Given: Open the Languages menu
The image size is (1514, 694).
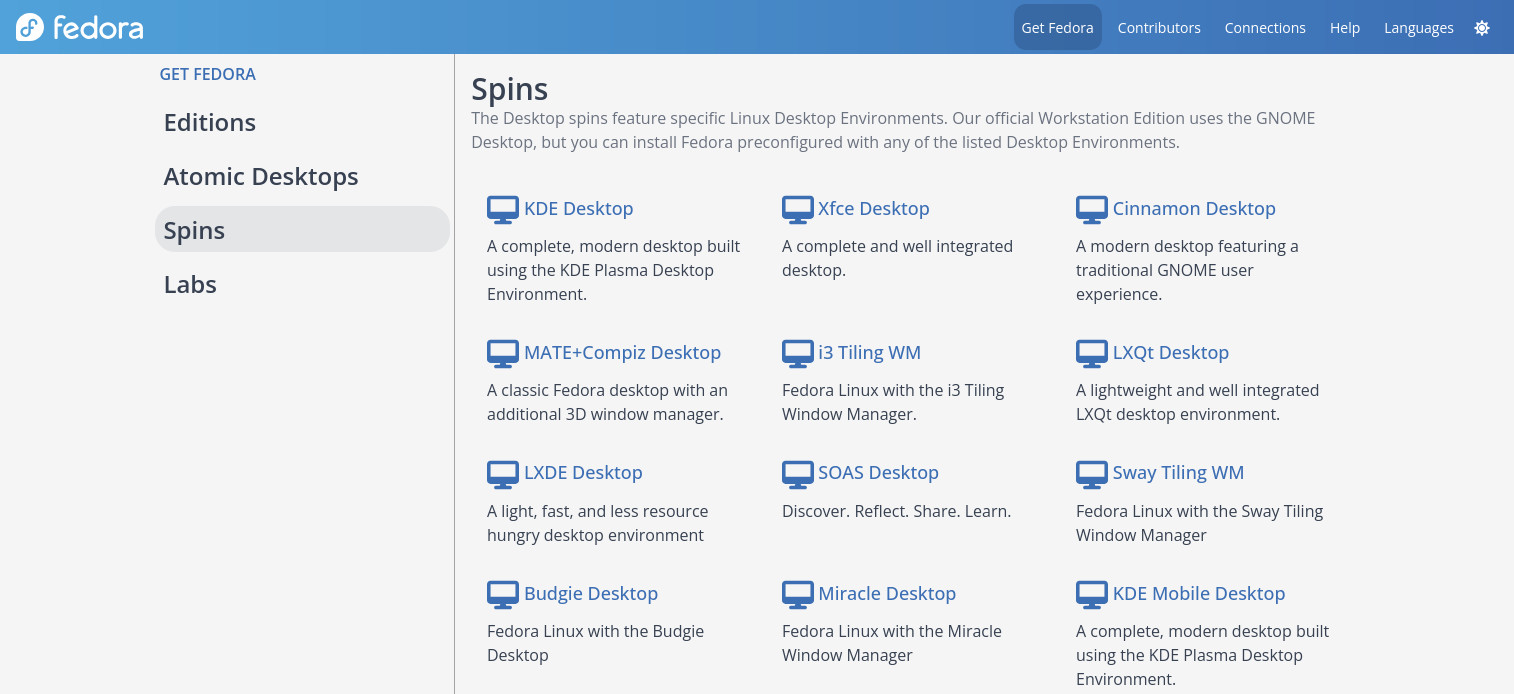Looking at the screenshot, I should point(1419,28).
